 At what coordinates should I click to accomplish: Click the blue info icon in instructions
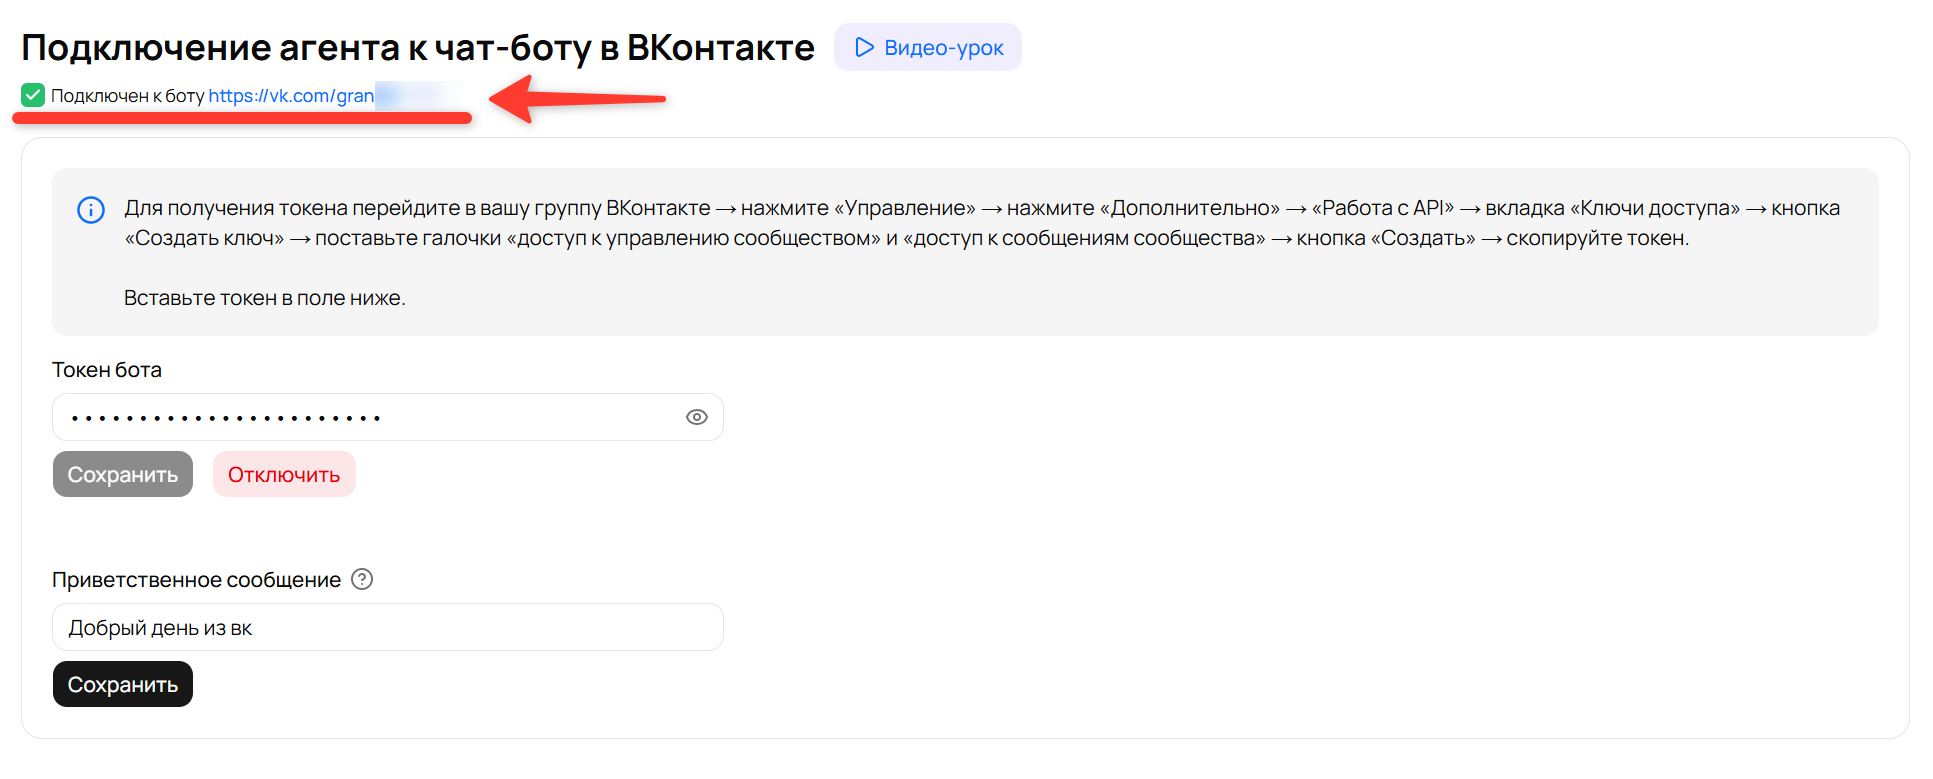(91, 210)
